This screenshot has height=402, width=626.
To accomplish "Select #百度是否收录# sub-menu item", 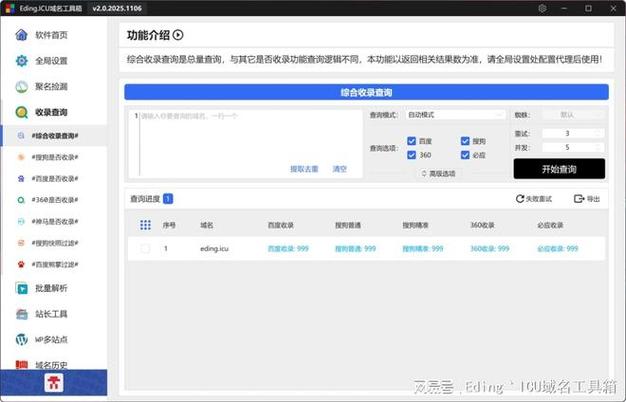I will 55,179.
